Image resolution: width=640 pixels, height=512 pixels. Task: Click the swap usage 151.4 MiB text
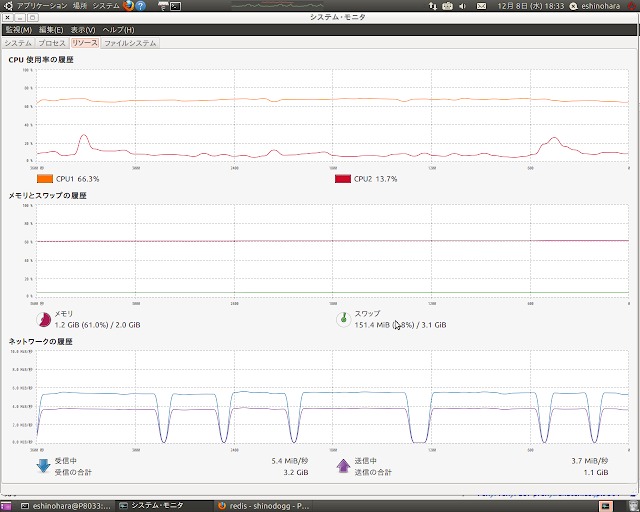pos(400,325)
